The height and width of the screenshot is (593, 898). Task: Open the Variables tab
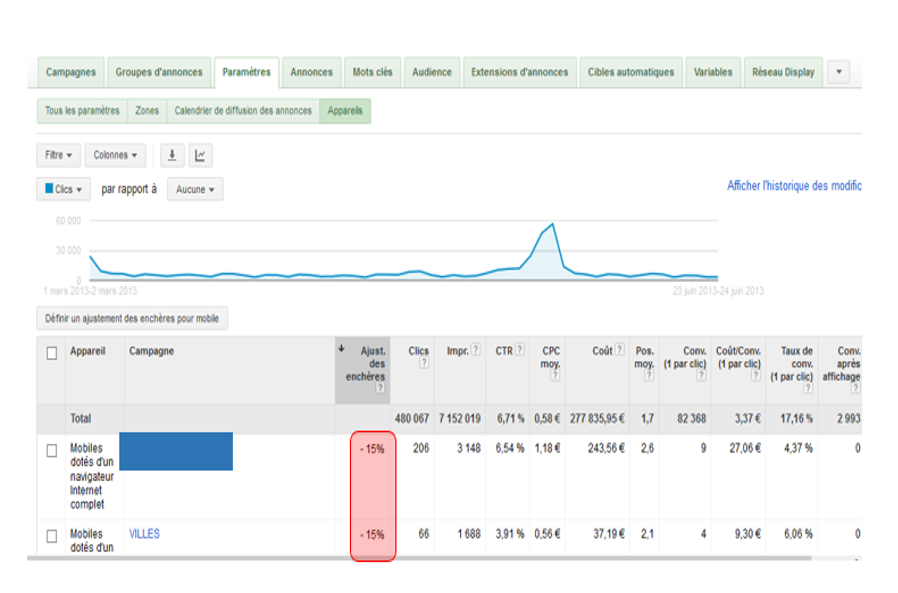[x=713, y=72]
